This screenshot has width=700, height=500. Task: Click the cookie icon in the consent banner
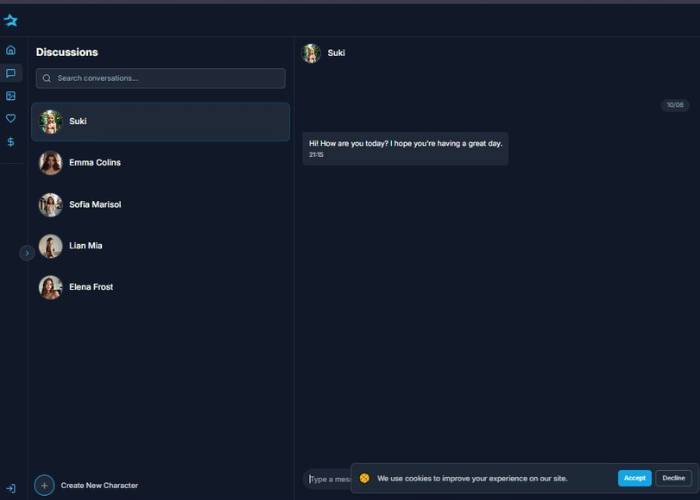pyautogui.click(x=365, y=478)
